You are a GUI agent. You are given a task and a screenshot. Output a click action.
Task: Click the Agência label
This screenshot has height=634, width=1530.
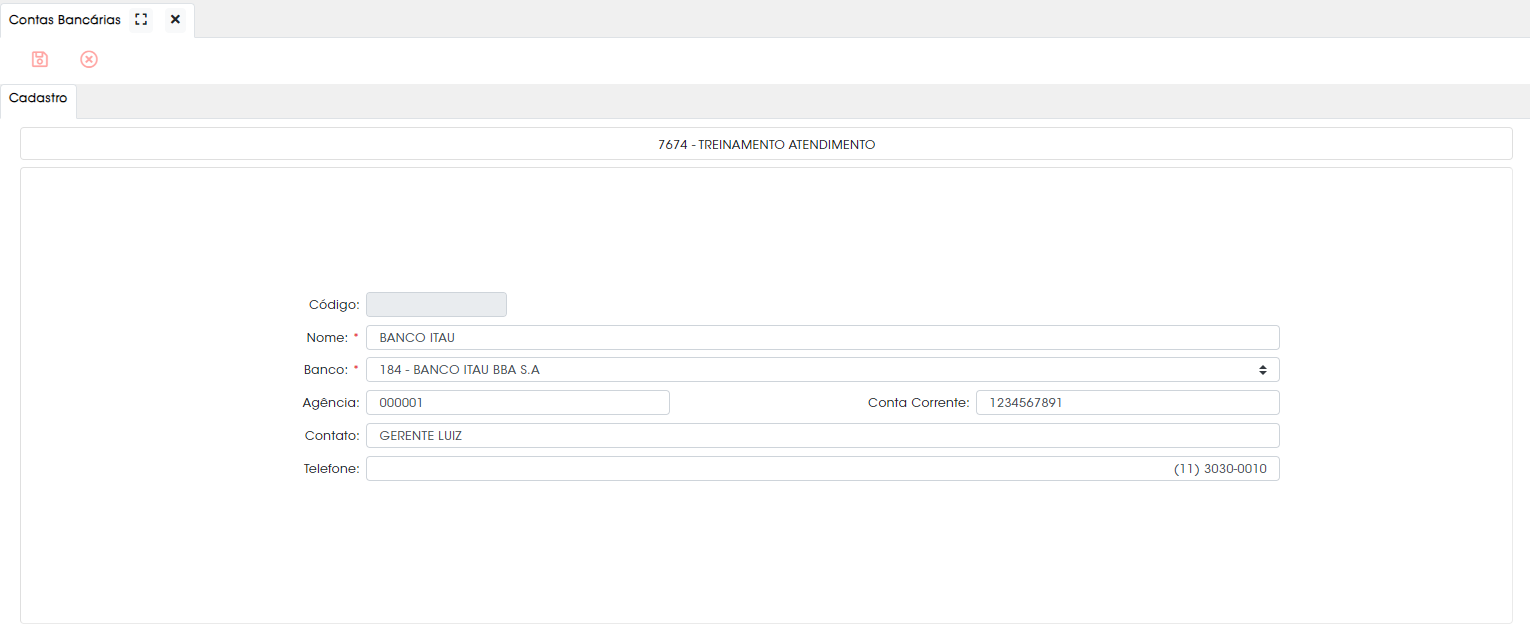330,403
